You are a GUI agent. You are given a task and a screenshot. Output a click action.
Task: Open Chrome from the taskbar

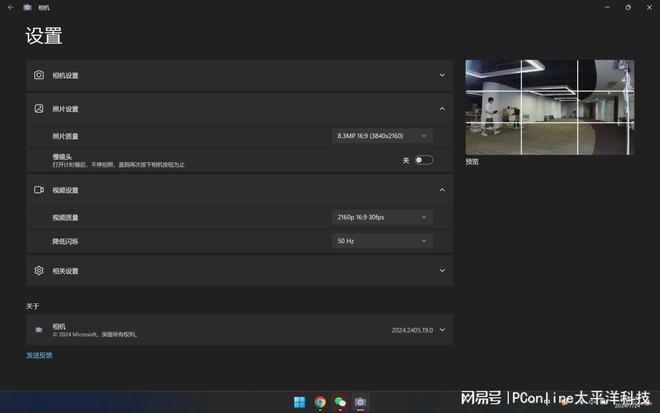pyautogui.click(x=320, y=402)
